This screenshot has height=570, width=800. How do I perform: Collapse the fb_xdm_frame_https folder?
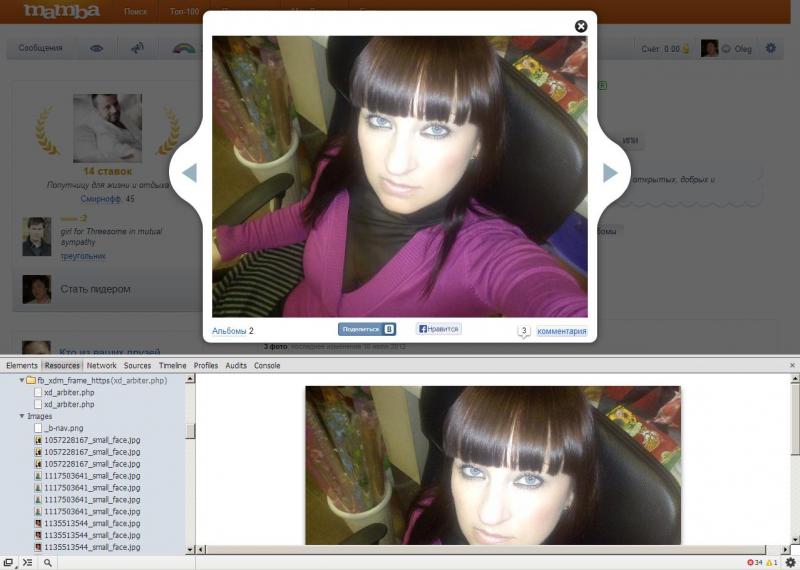[22, 381]
